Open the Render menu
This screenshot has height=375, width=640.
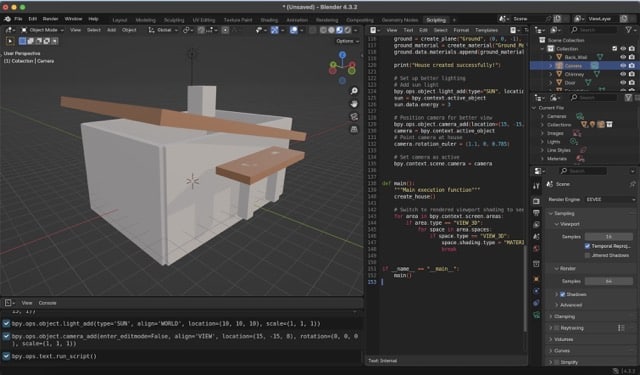click(x=50, y=19)
